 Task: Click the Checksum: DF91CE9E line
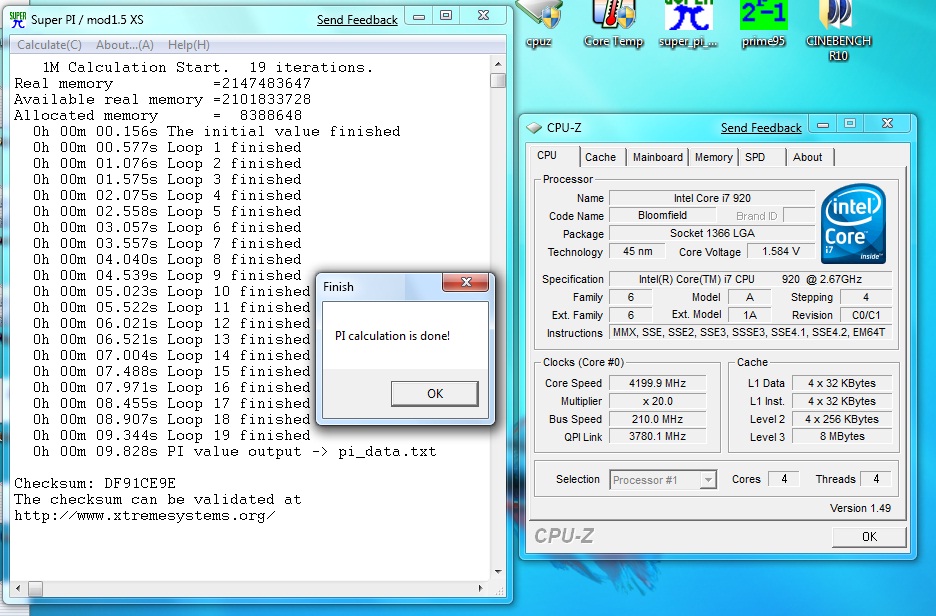click(95, 483)
